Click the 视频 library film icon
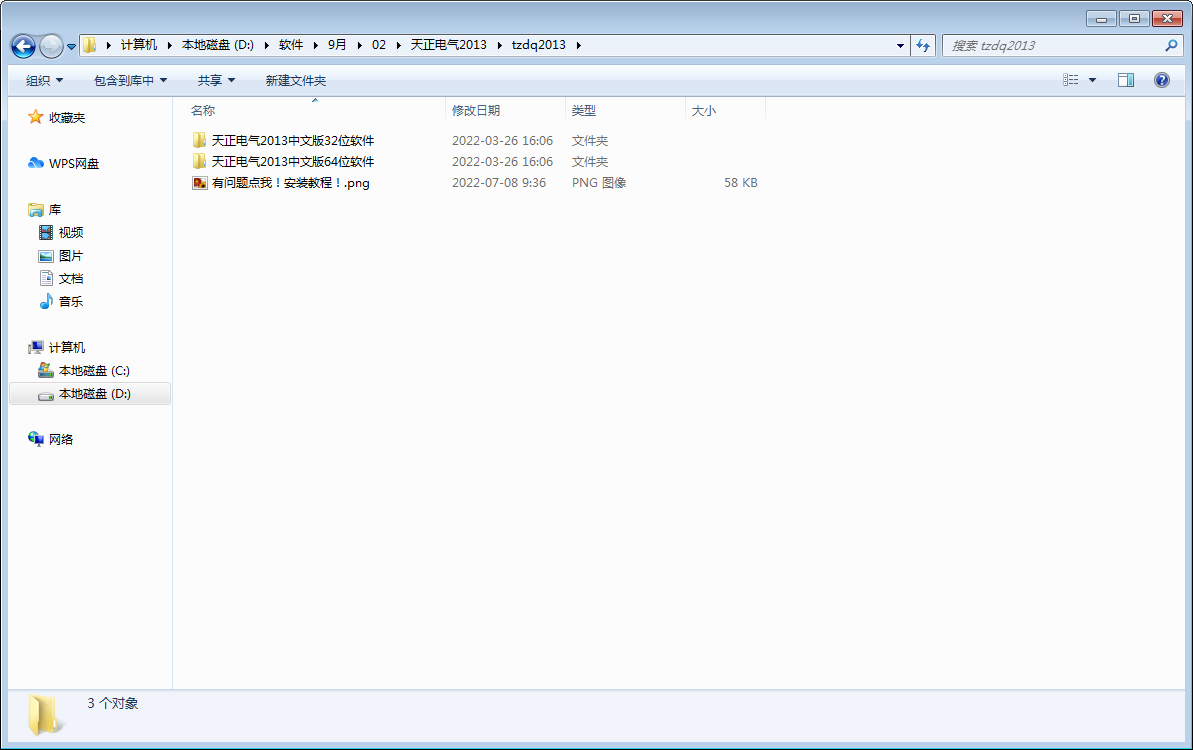Image resolution: width=1193 pixels, height=750 pixels. (46, 232)
